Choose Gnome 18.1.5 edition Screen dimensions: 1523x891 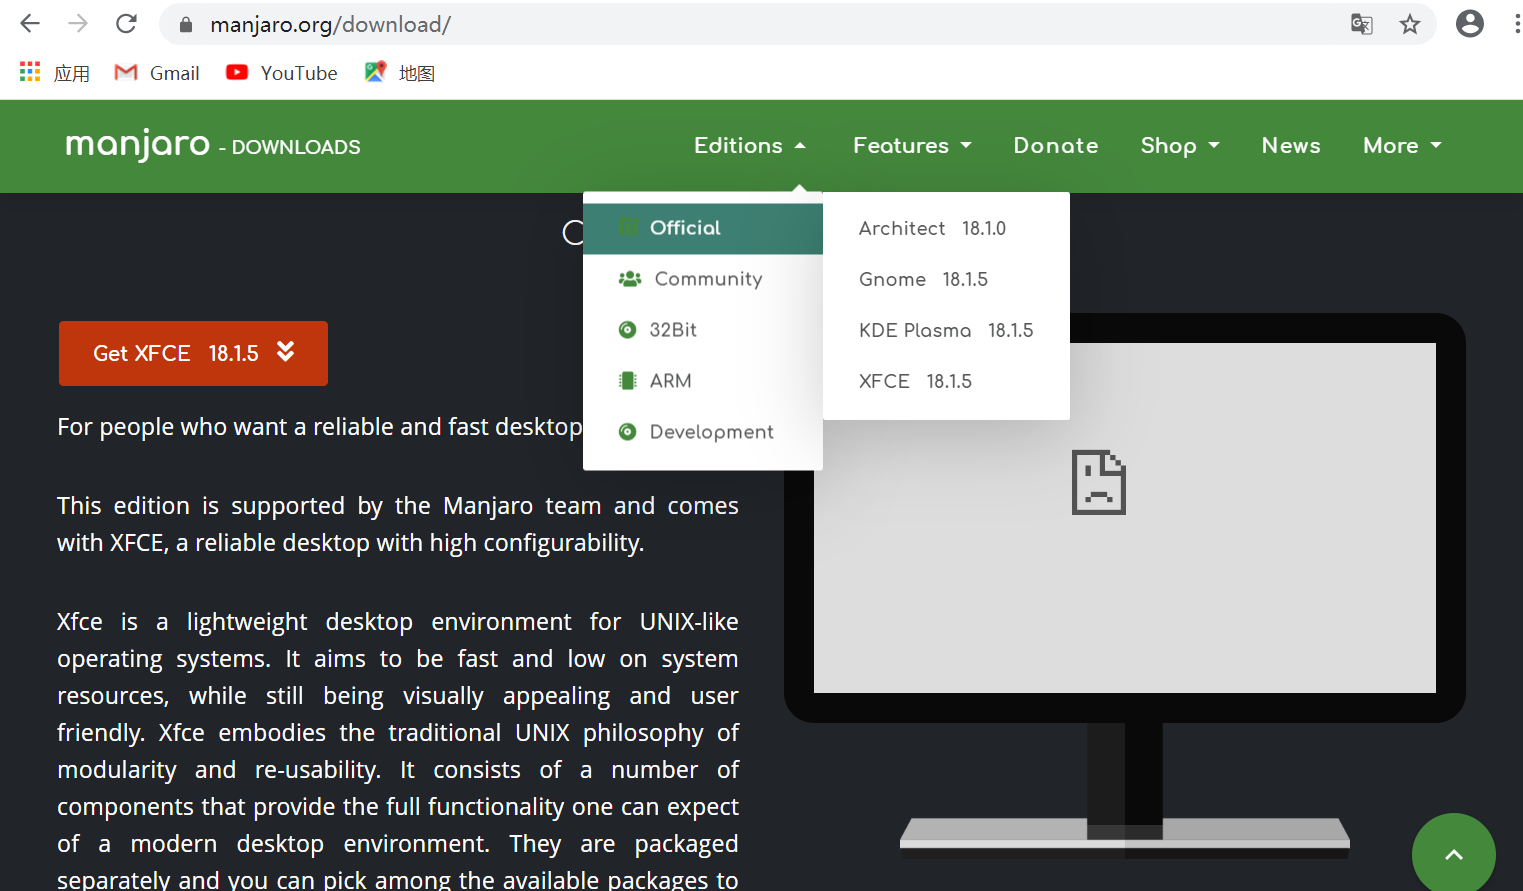click(x=946, y=279)
